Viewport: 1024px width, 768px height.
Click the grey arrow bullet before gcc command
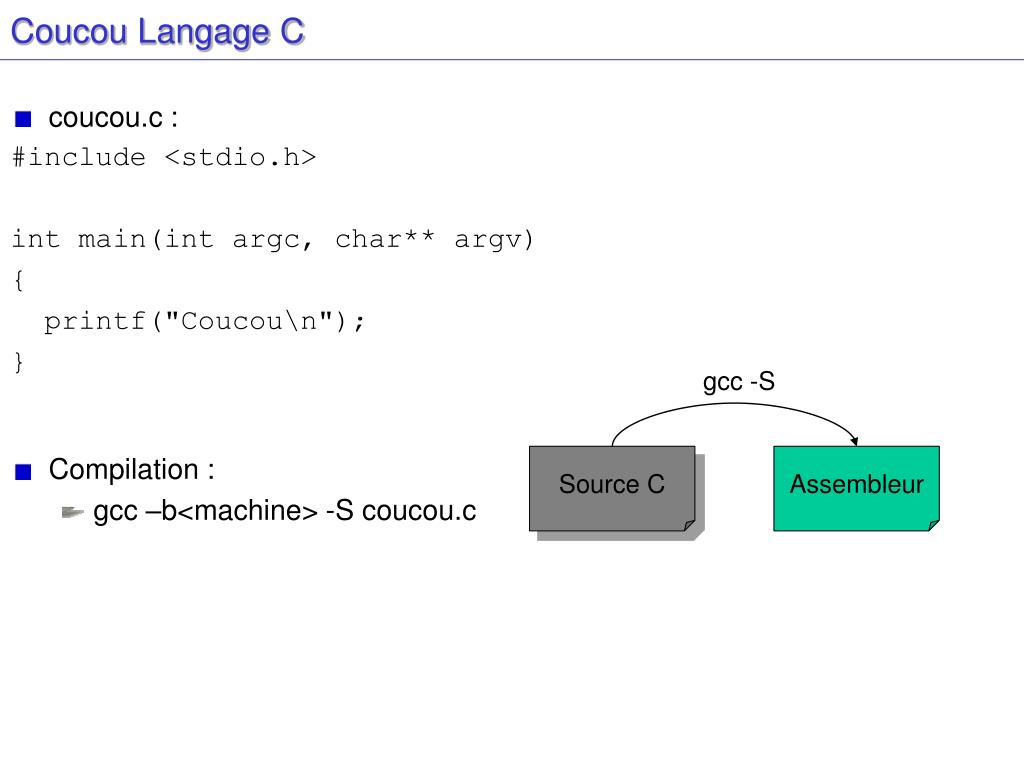coord(72,512)
